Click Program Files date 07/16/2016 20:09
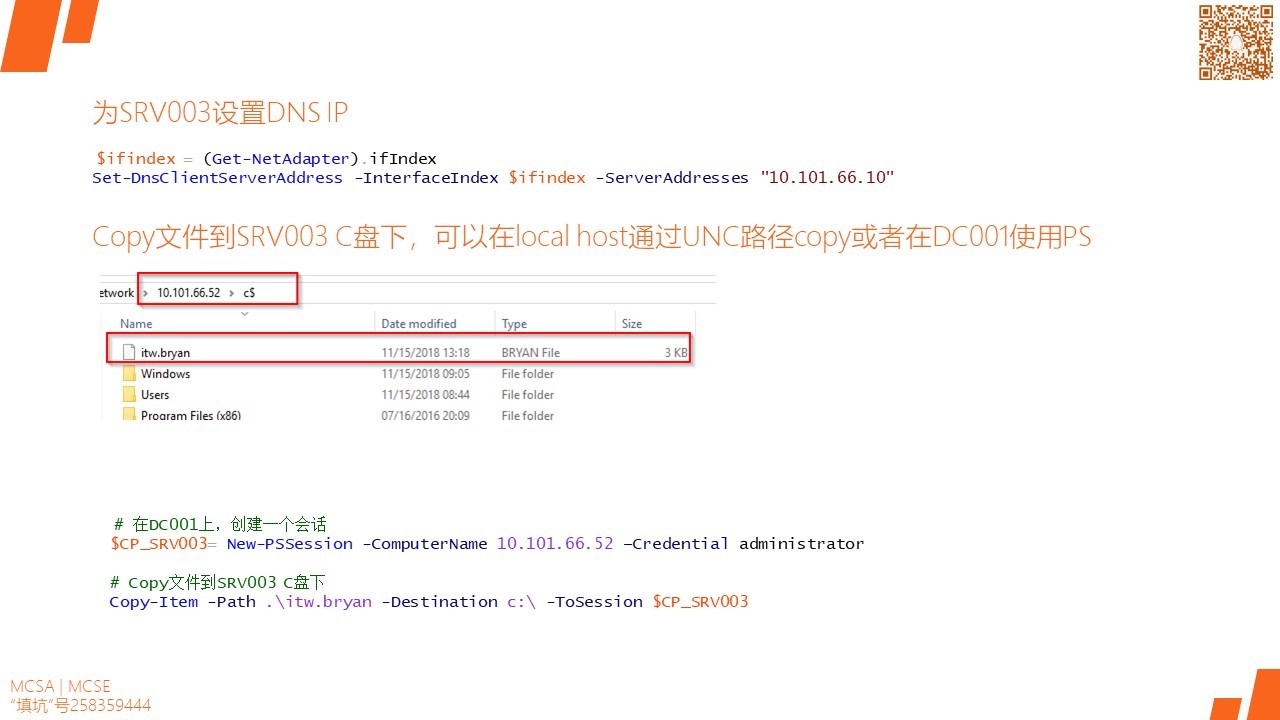Image resolution: width=1280 pixels, height=720 pixels. pos(425,415)
